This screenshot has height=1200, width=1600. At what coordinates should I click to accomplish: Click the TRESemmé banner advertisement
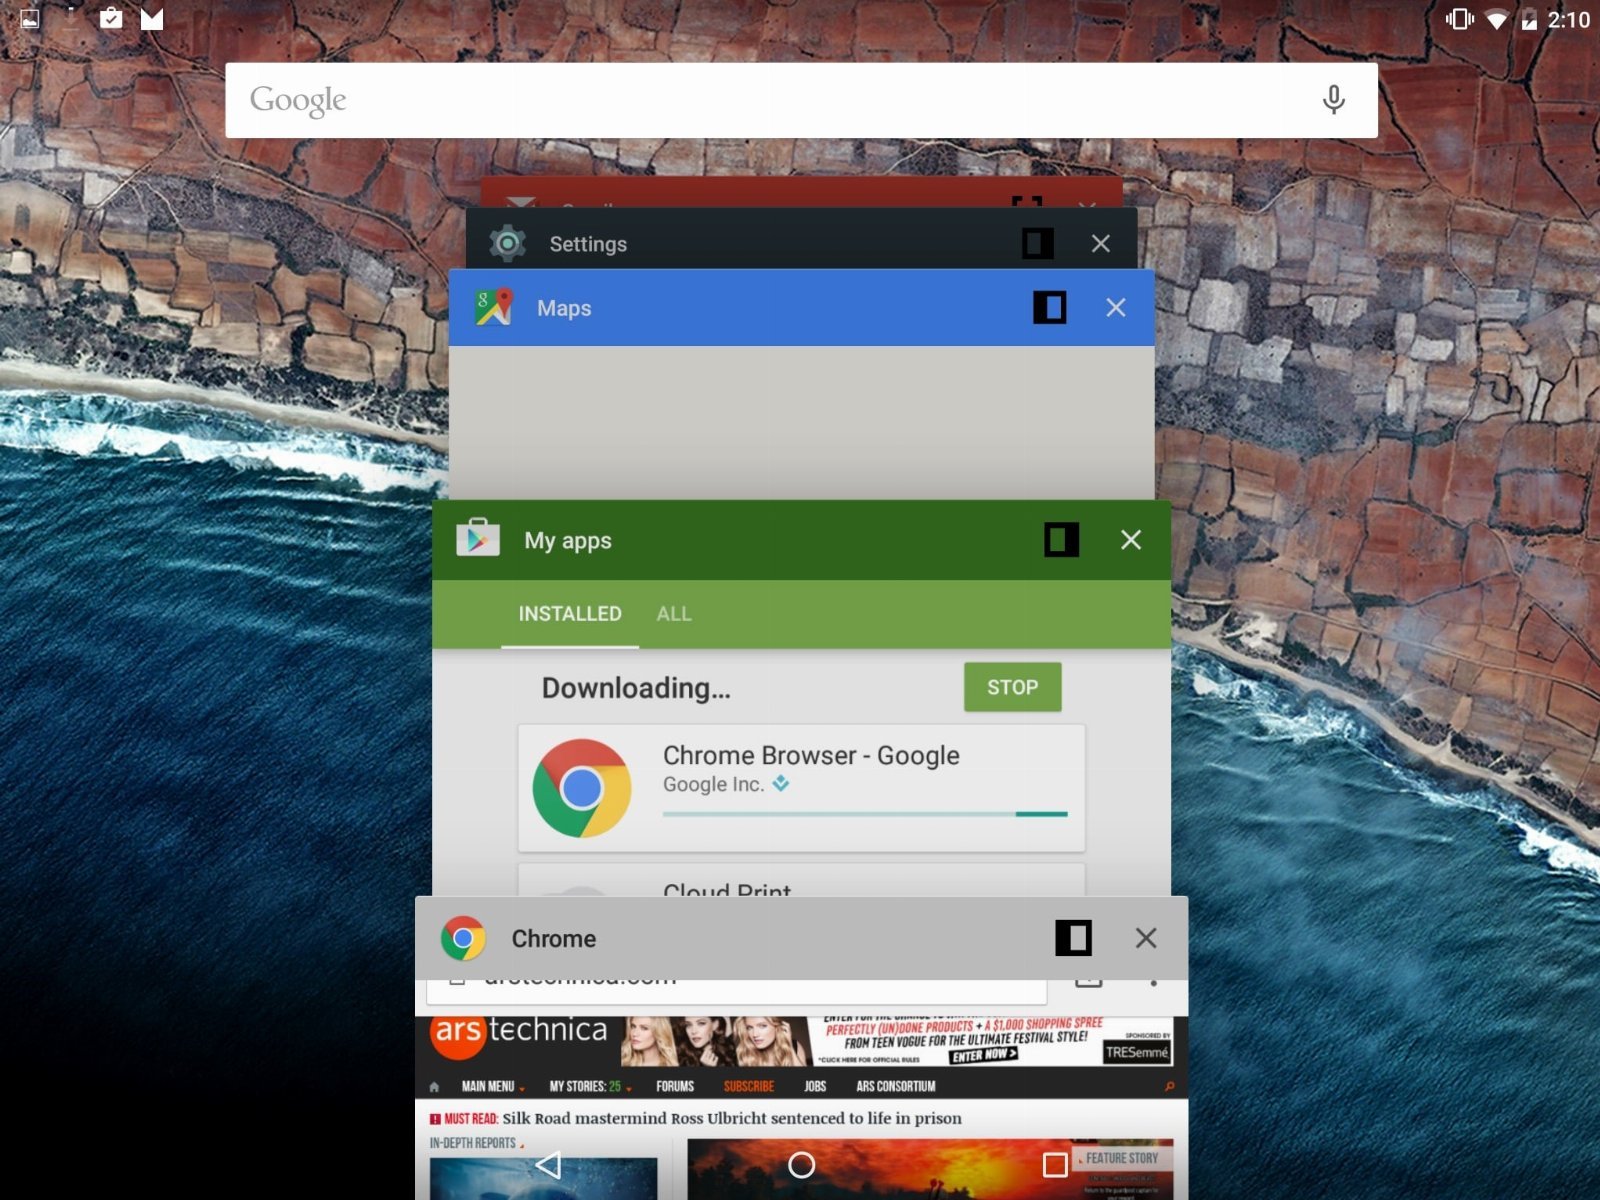[x=897, y=1041]
